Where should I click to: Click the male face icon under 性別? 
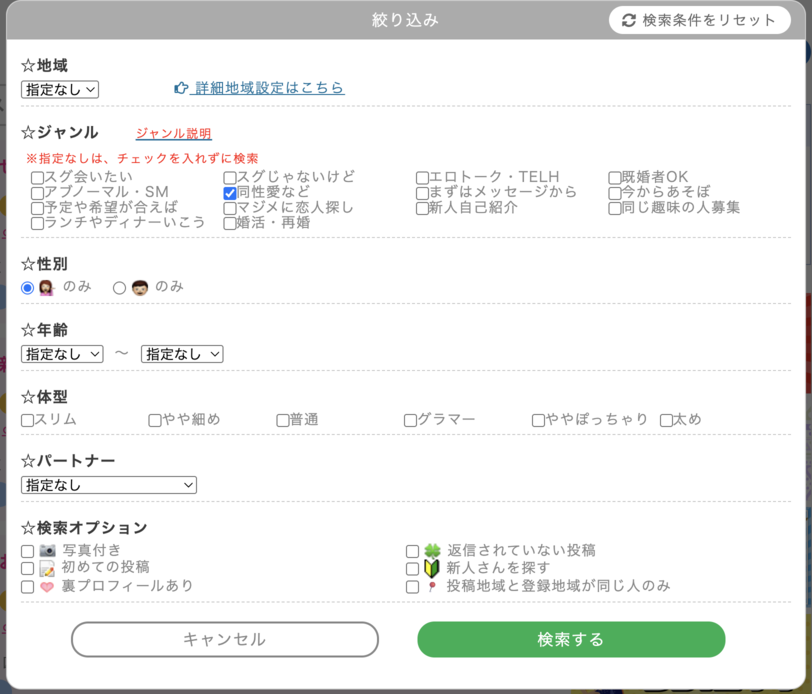[139, 288]
